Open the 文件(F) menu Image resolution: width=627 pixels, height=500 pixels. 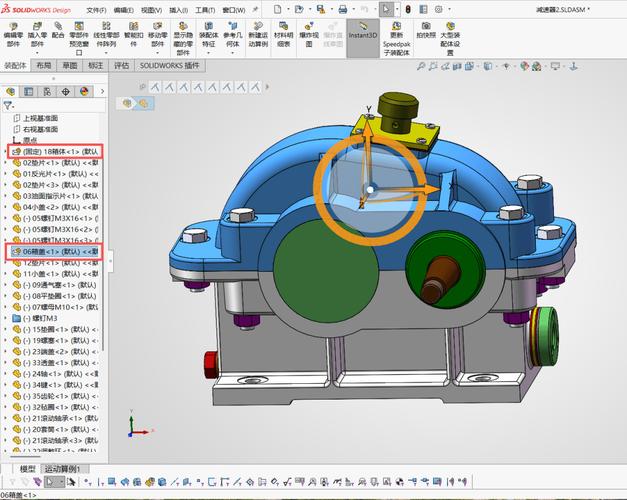pyautogui.click(x=96, y=10)
